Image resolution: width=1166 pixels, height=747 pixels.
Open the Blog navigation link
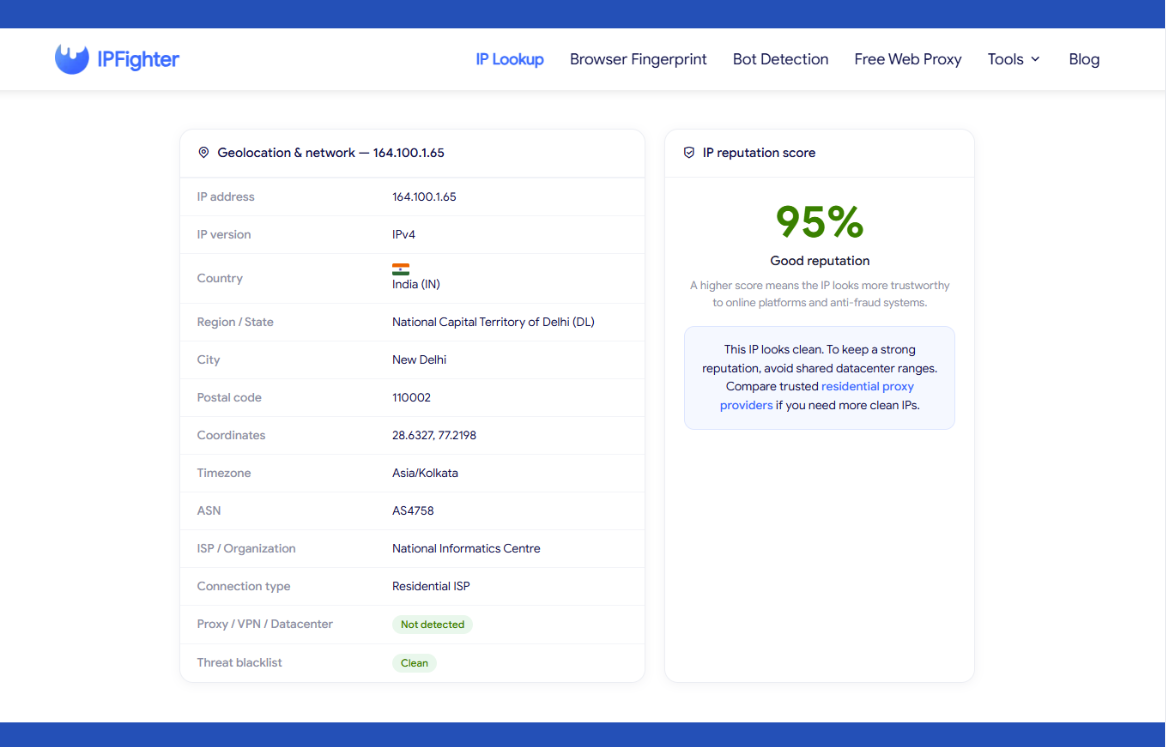1083,59
